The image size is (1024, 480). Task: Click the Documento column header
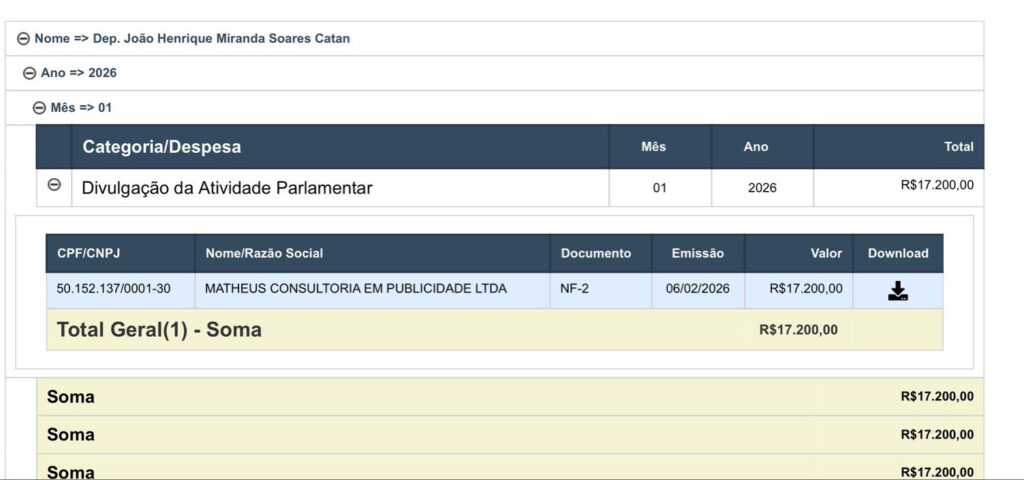pyautogui.click(x=596, y=253)
